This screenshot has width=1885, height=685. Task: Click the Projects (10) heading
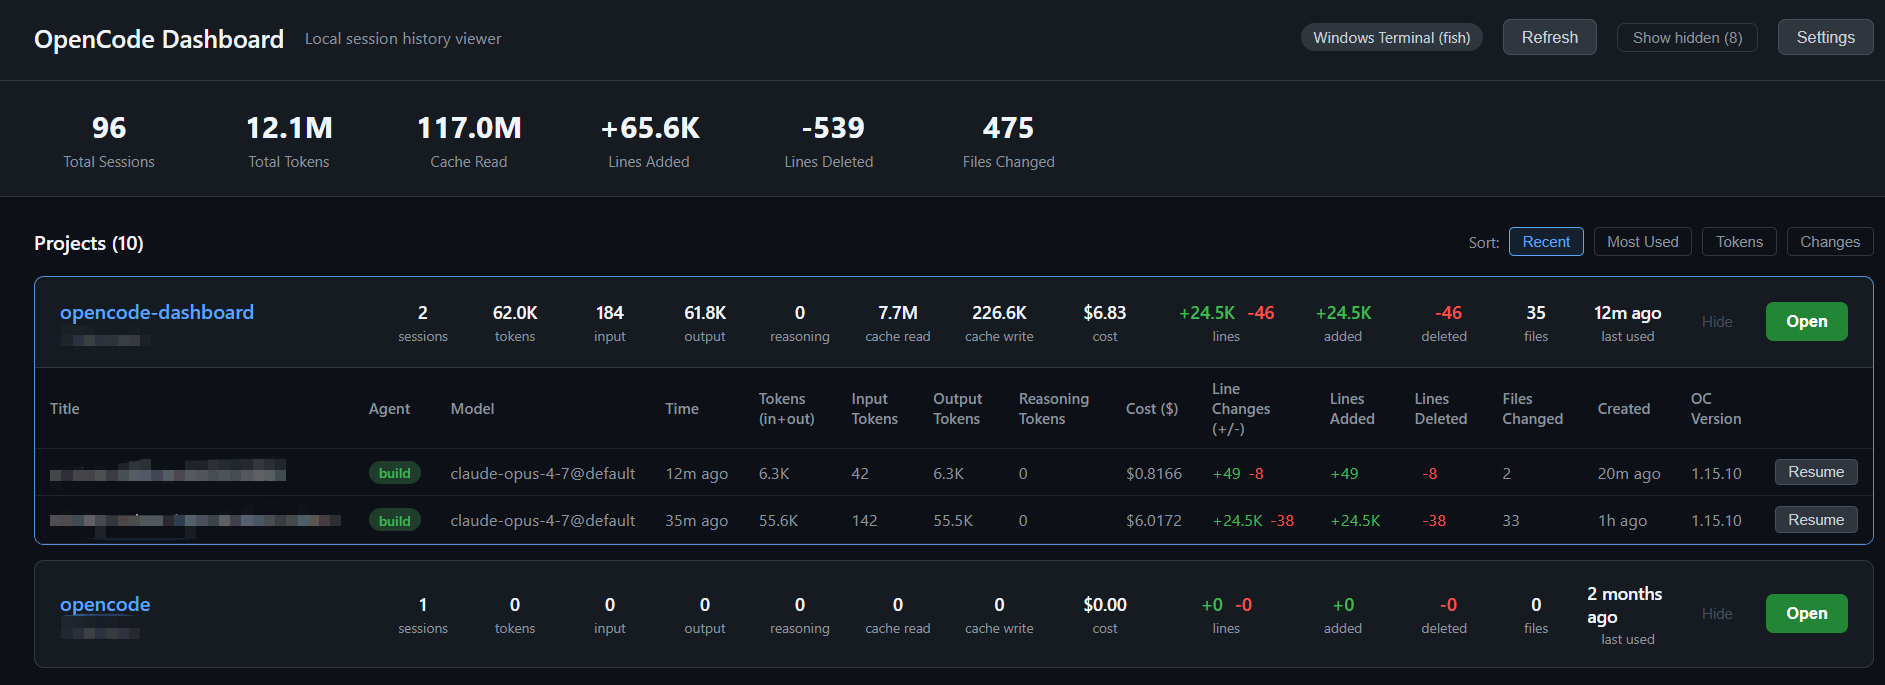click(x=89, y=243)
